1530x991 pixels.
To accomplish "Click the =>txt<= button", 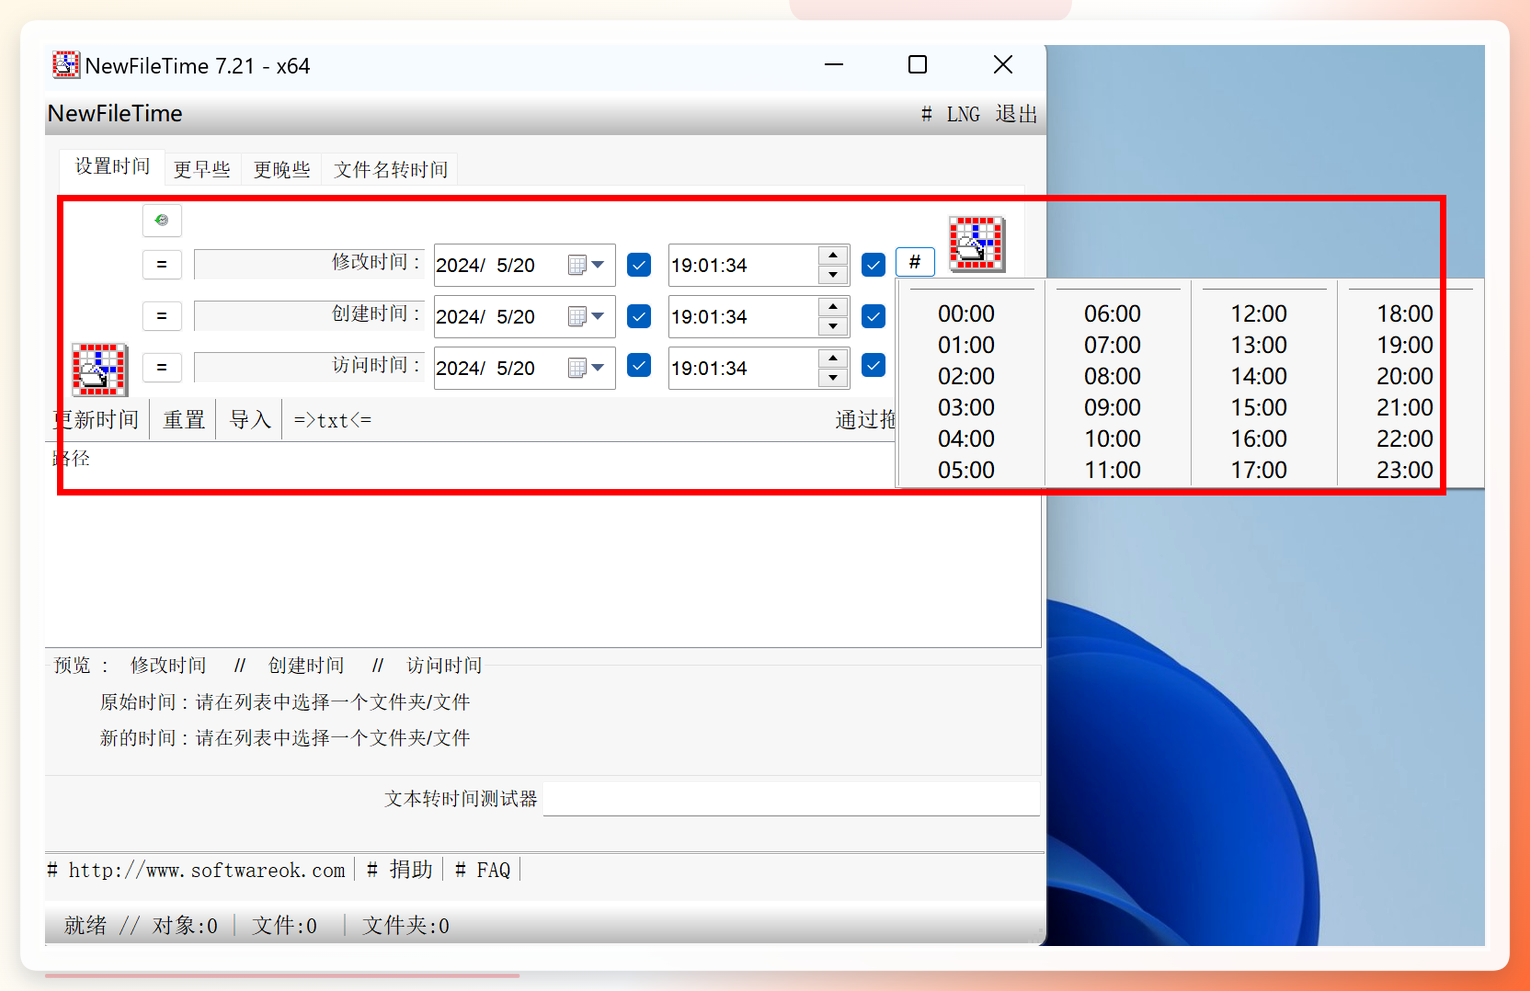I will (x=333, y=421).
